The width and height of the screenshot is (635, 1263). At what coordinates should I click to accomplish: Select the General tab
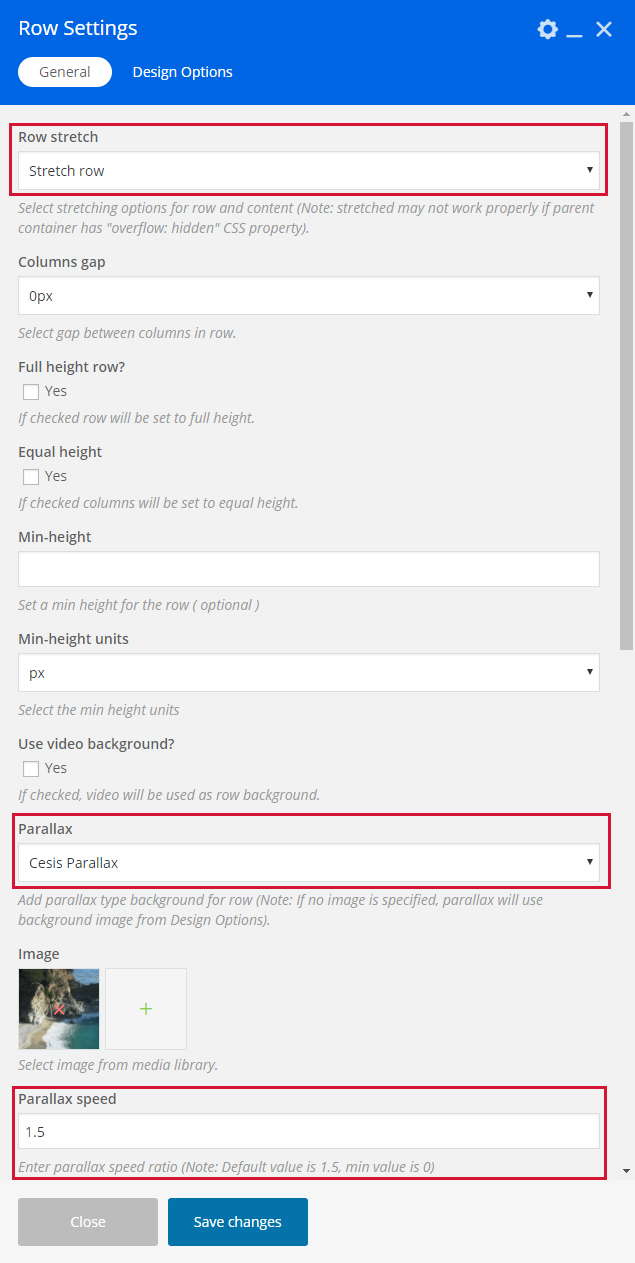point(65,72)
